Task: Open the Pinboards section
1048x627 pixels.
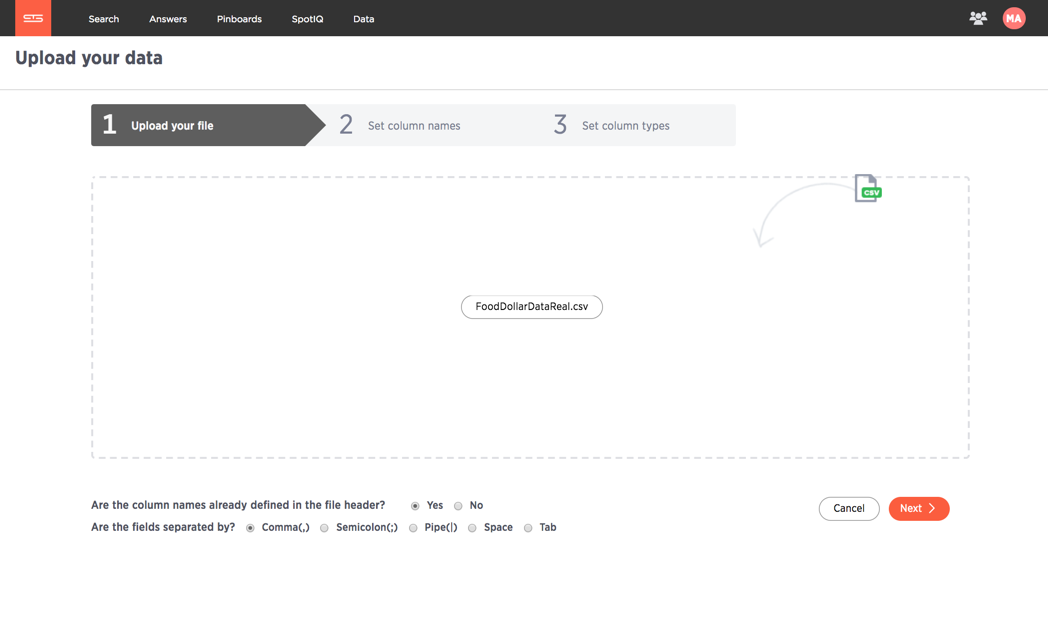Action: tap(239, 19)
